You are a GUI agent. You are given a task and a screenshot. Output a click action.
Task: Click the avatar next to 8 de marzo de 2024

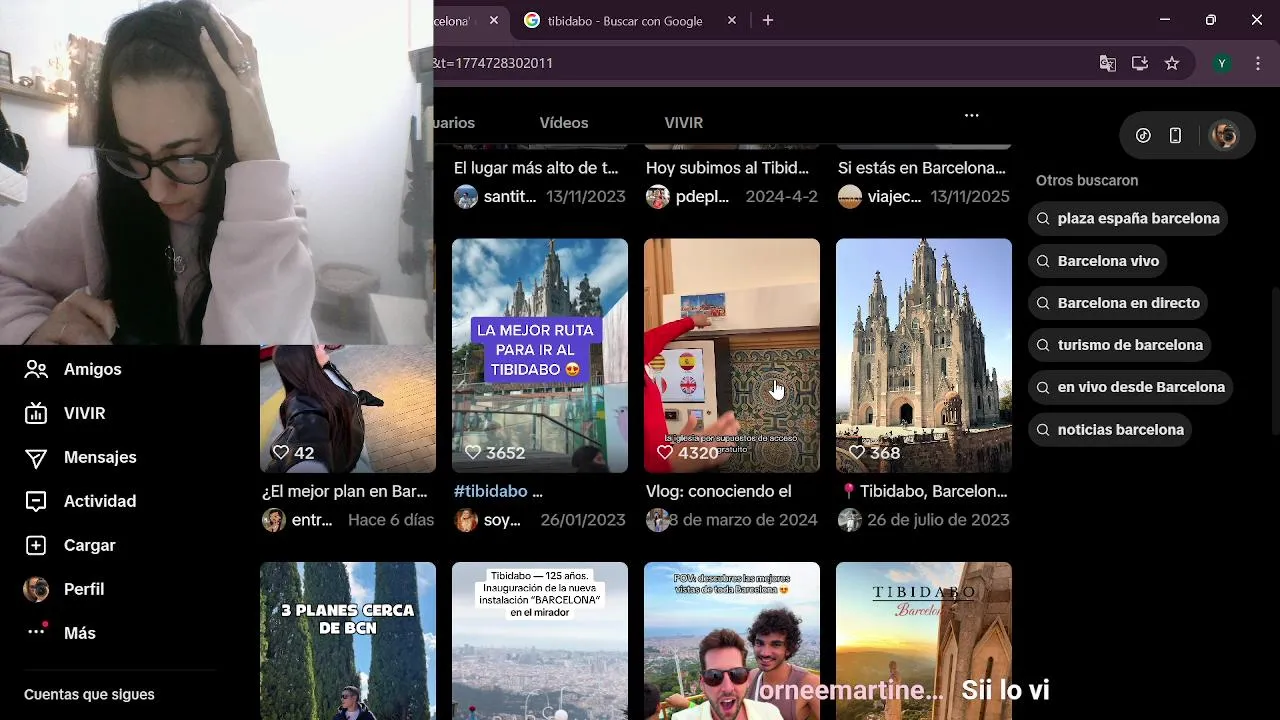tap(658, 520)
